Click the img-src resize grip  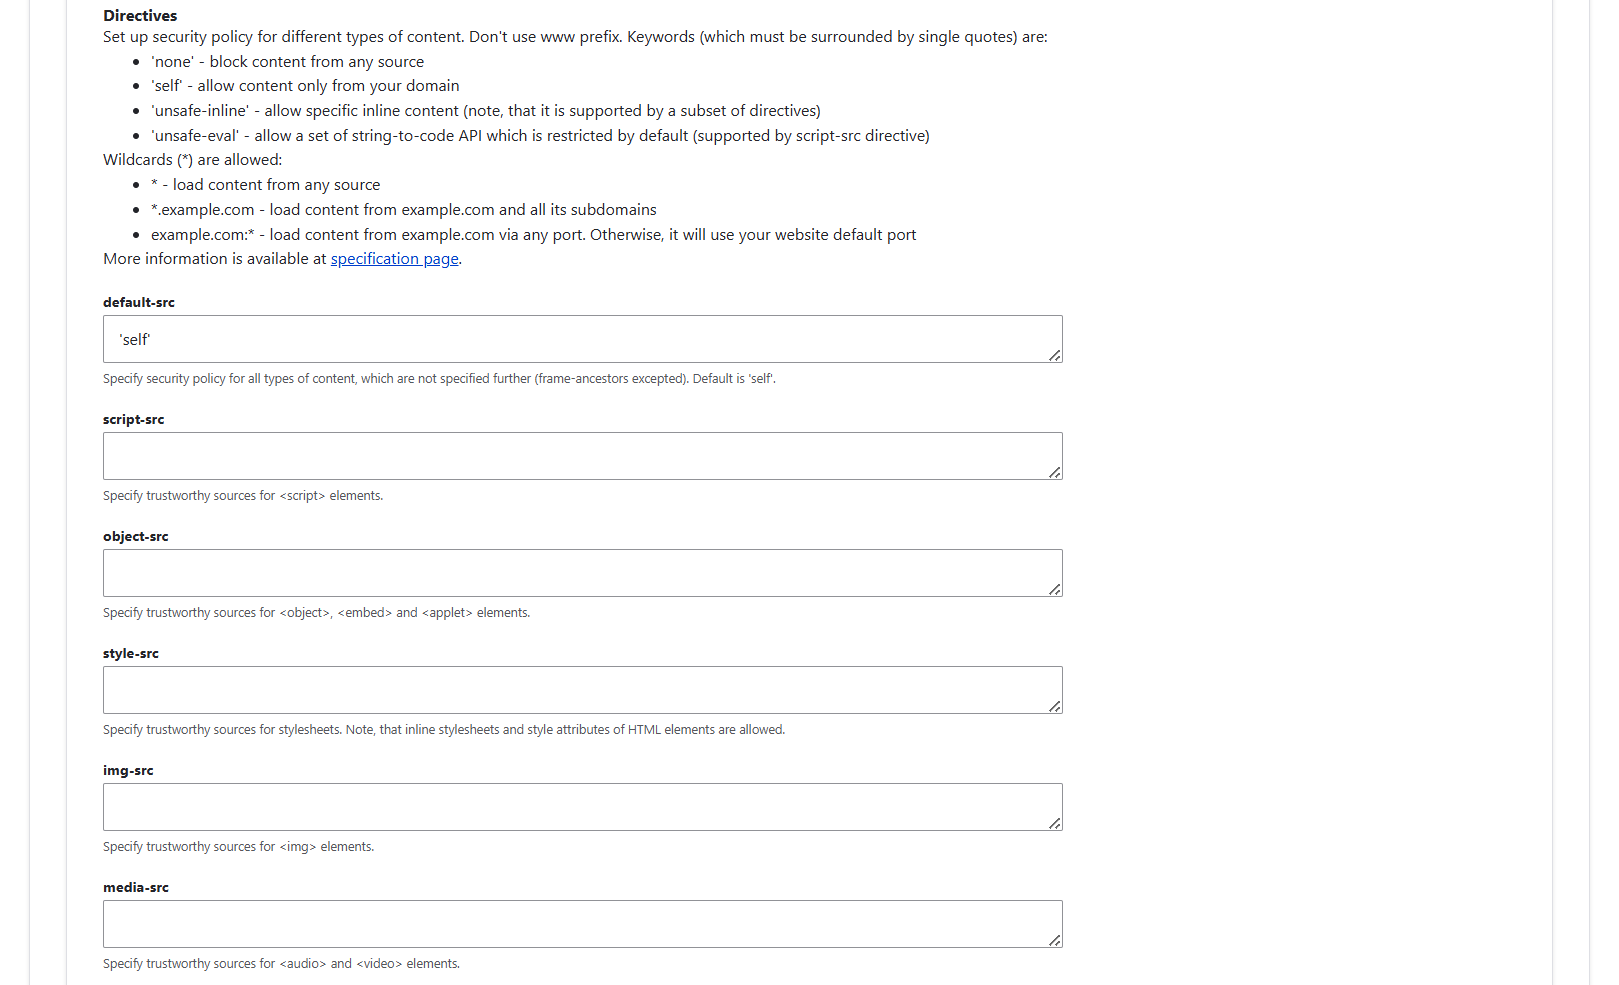pos(1054,822)
